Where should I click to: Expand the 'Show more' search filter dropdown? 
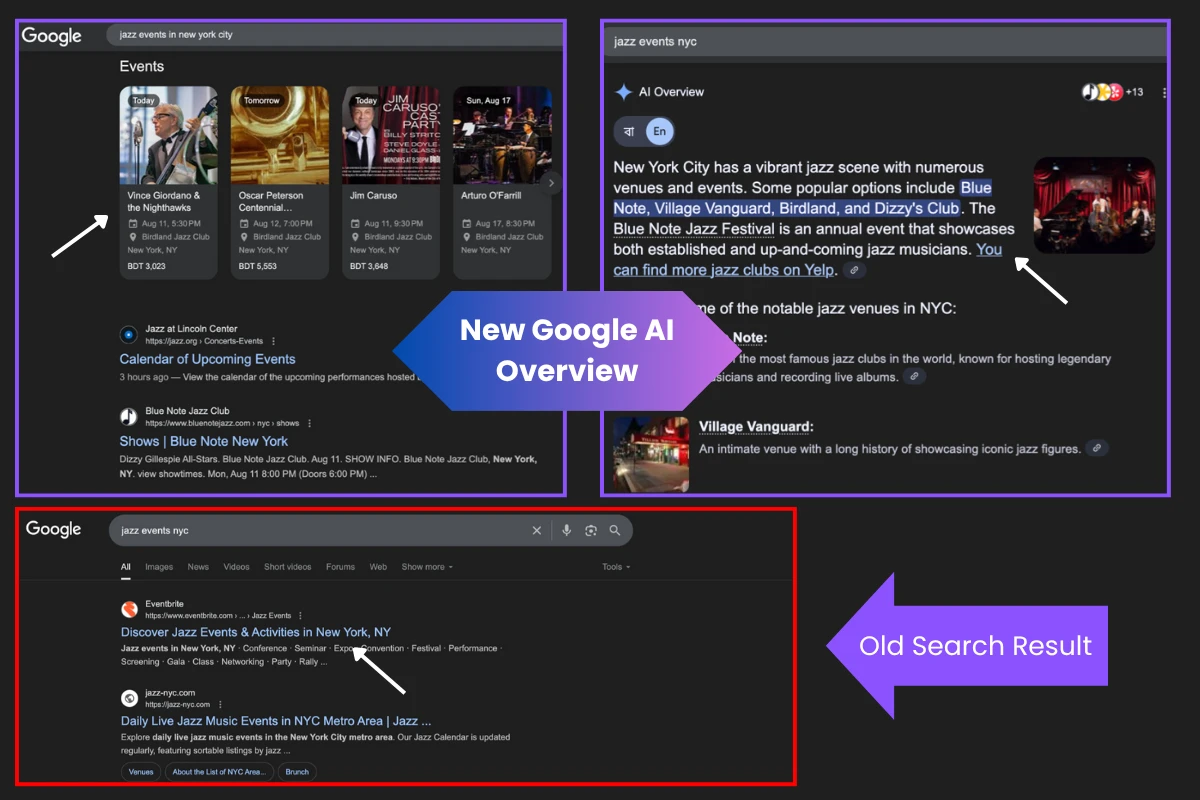pos(427,567)
